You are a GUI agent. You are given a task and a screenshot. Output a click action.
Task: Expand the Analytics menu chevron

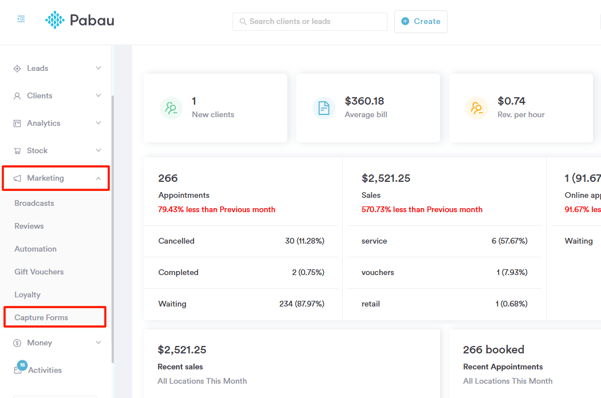coord(99,123)
